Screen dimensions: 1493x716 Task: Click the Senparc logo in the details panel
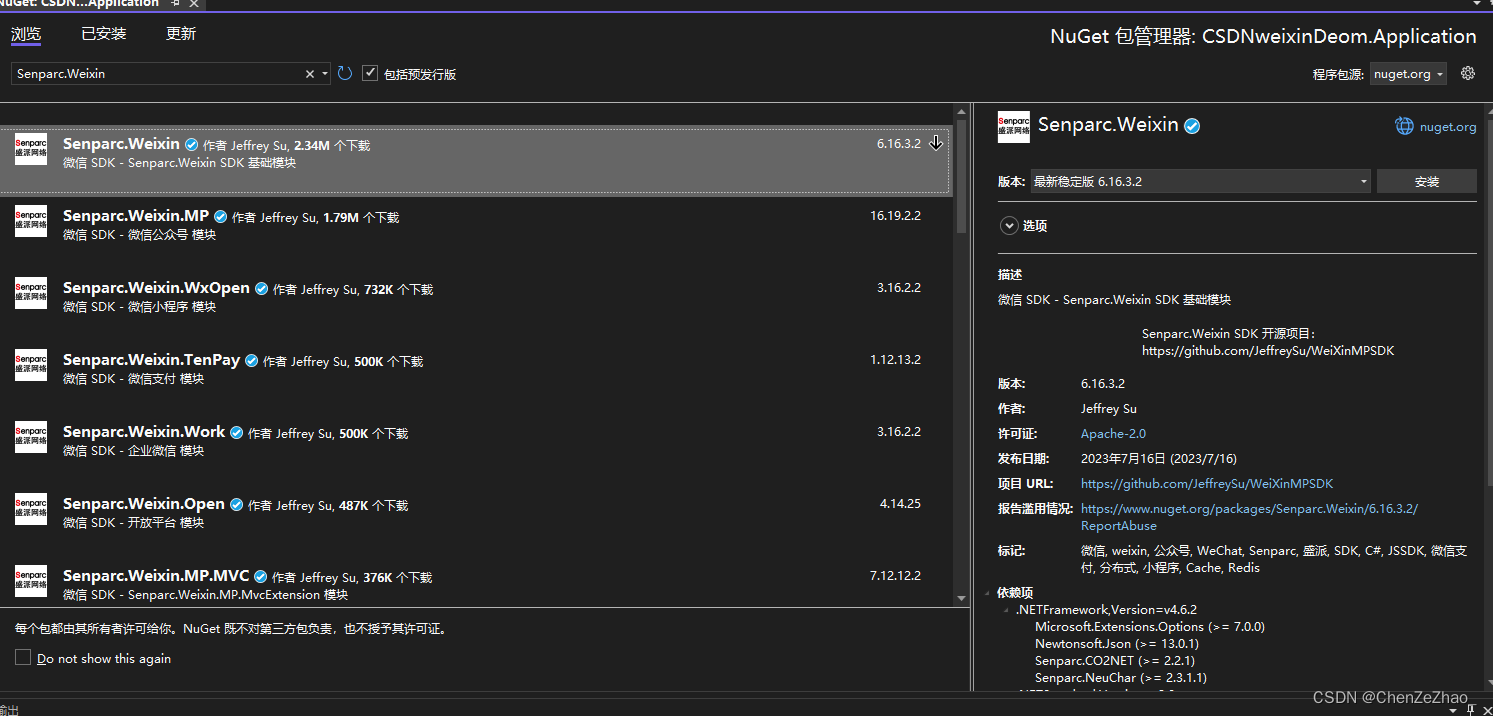click(x=1014, y=127)
